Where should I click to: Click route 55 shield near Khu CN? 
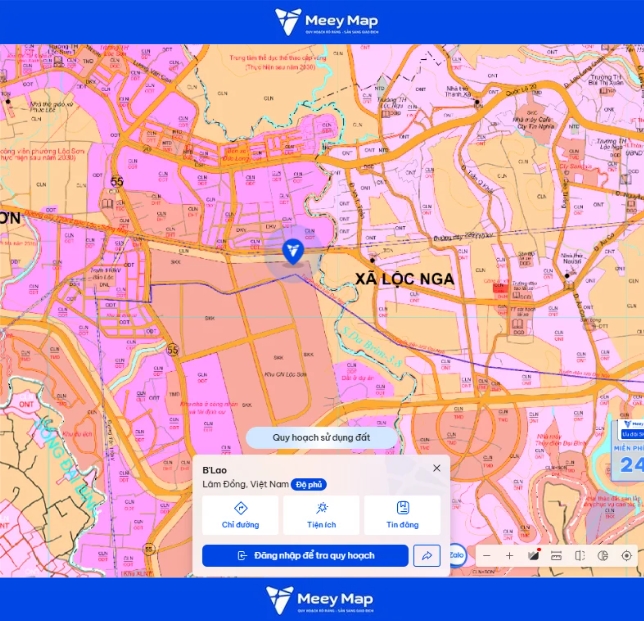click(173, 350)
